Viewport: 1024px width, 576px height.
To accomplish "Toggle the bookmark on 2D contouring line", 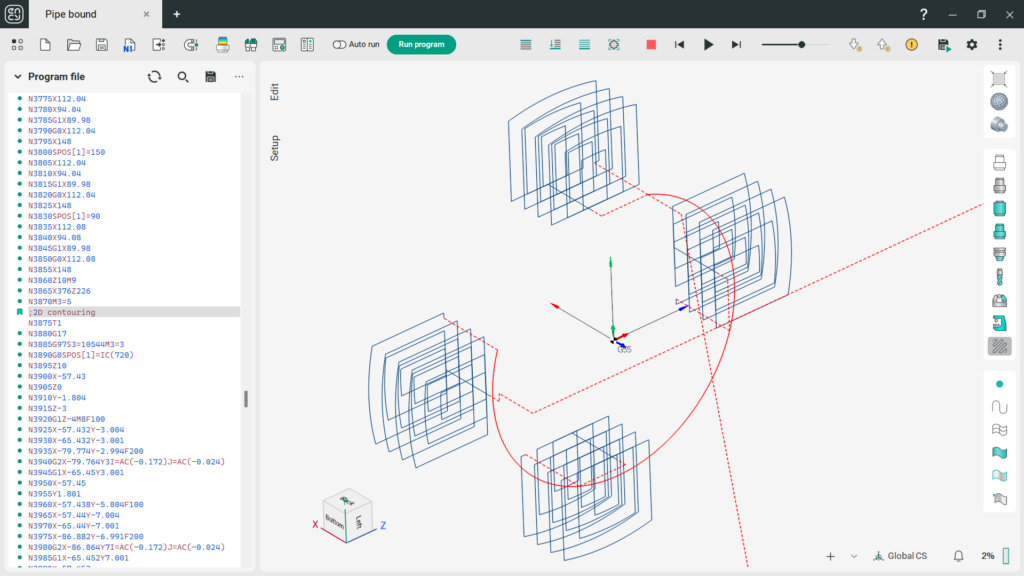I will pos(20,312).
